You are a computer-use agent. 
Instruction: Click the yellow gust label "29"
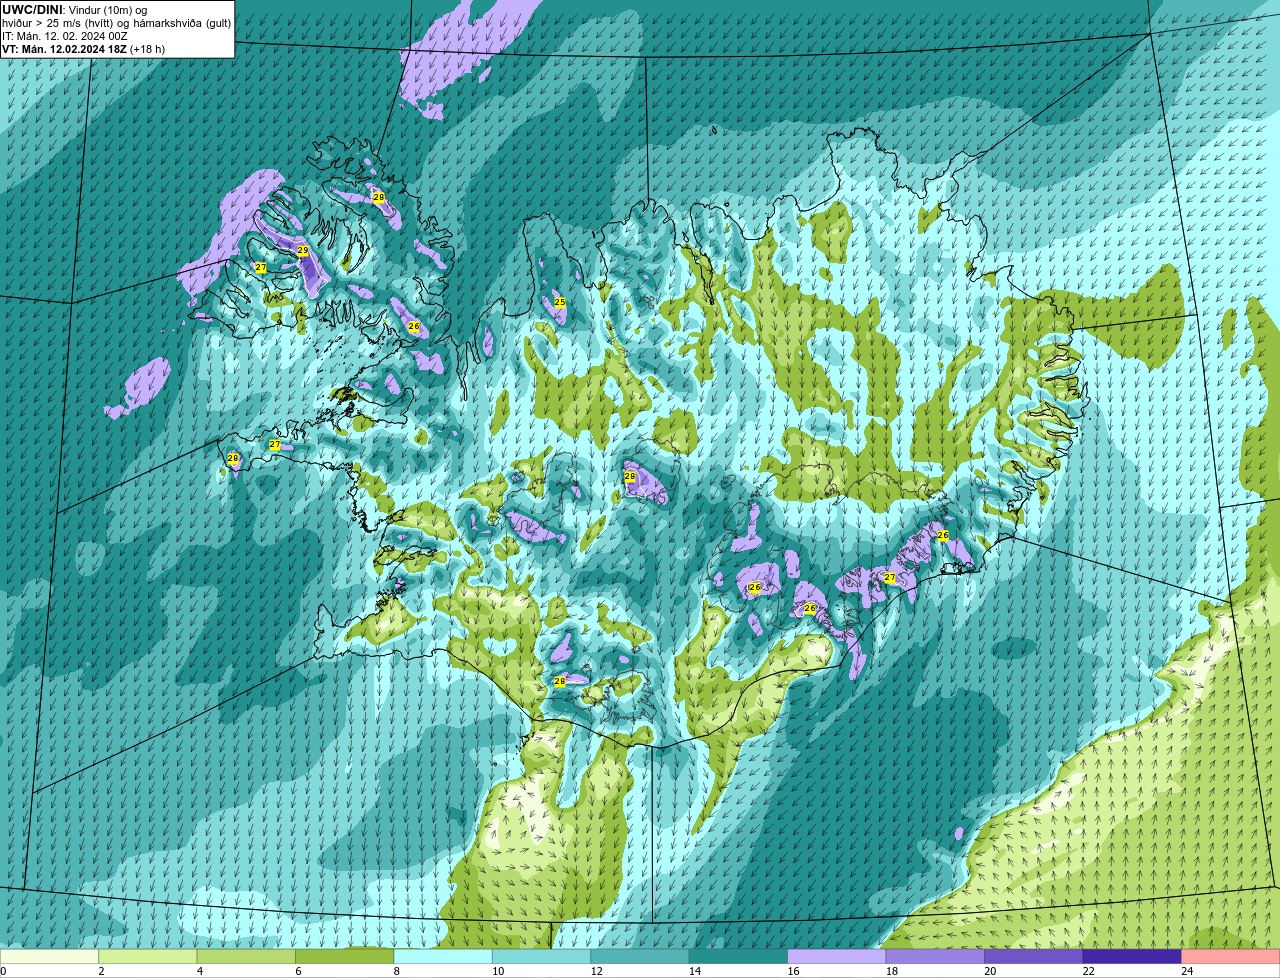(303, 250)
